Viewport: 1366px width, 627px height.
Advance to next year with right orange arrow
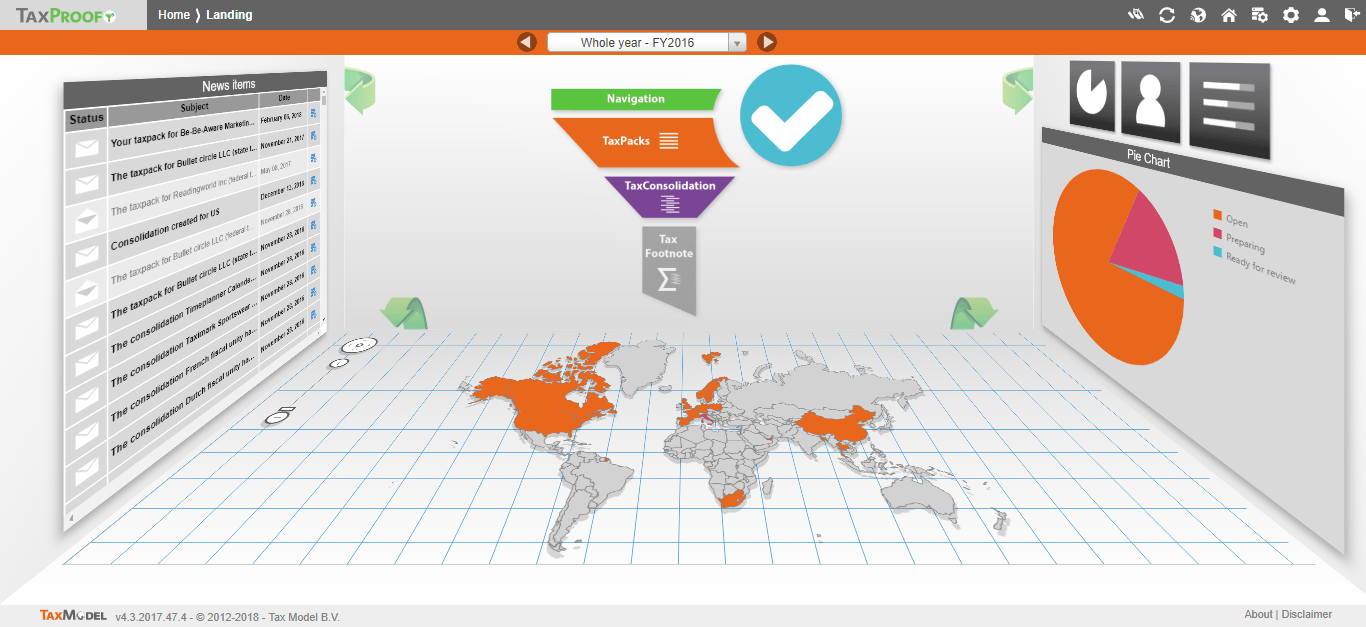(767, 42)
